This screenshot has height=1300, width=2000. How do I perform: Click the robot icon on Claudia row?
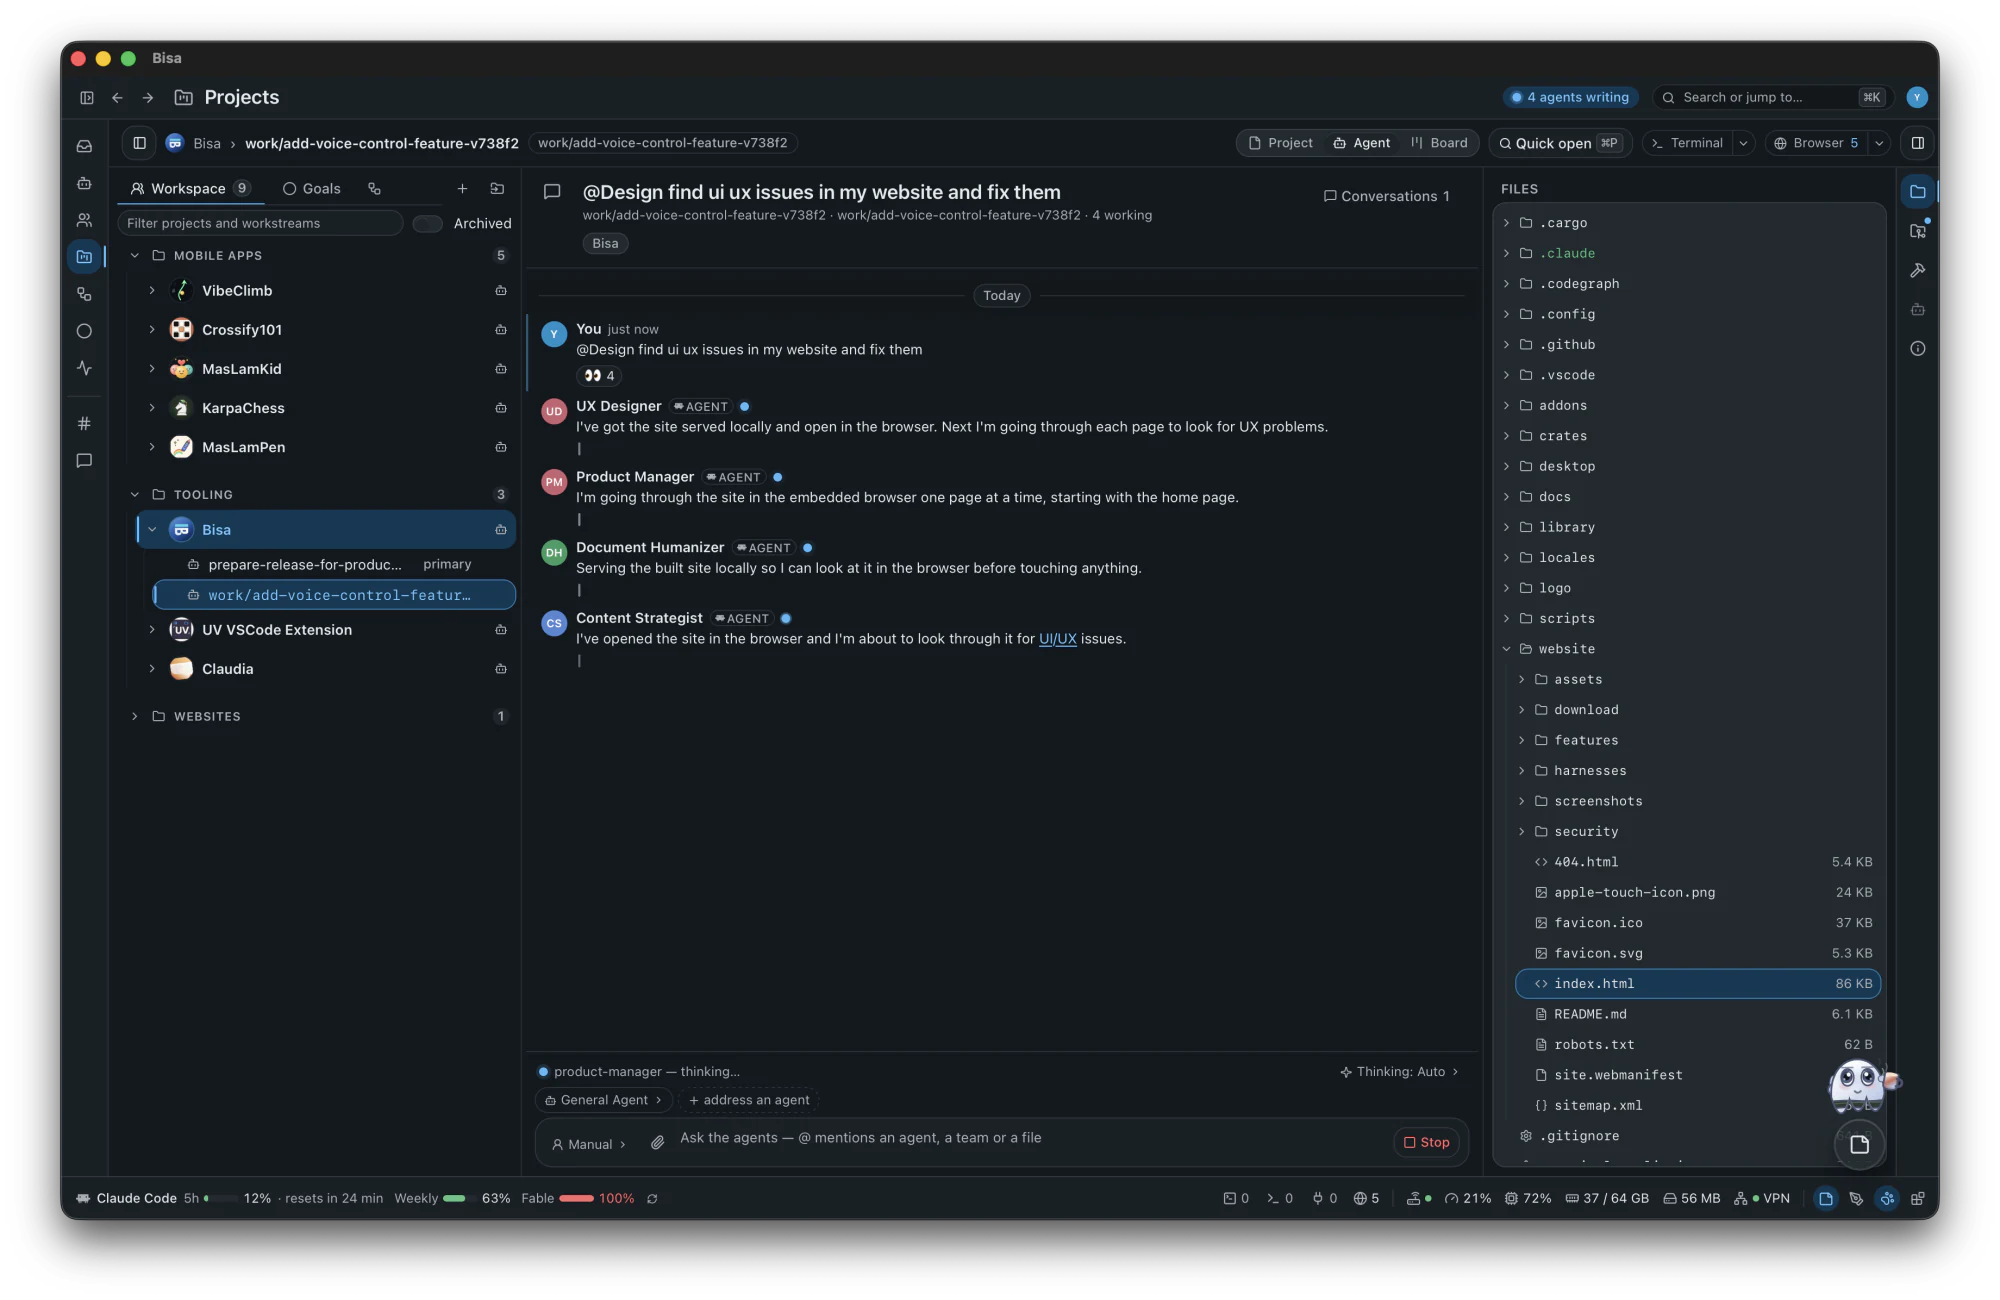click(x=501, y=668)
